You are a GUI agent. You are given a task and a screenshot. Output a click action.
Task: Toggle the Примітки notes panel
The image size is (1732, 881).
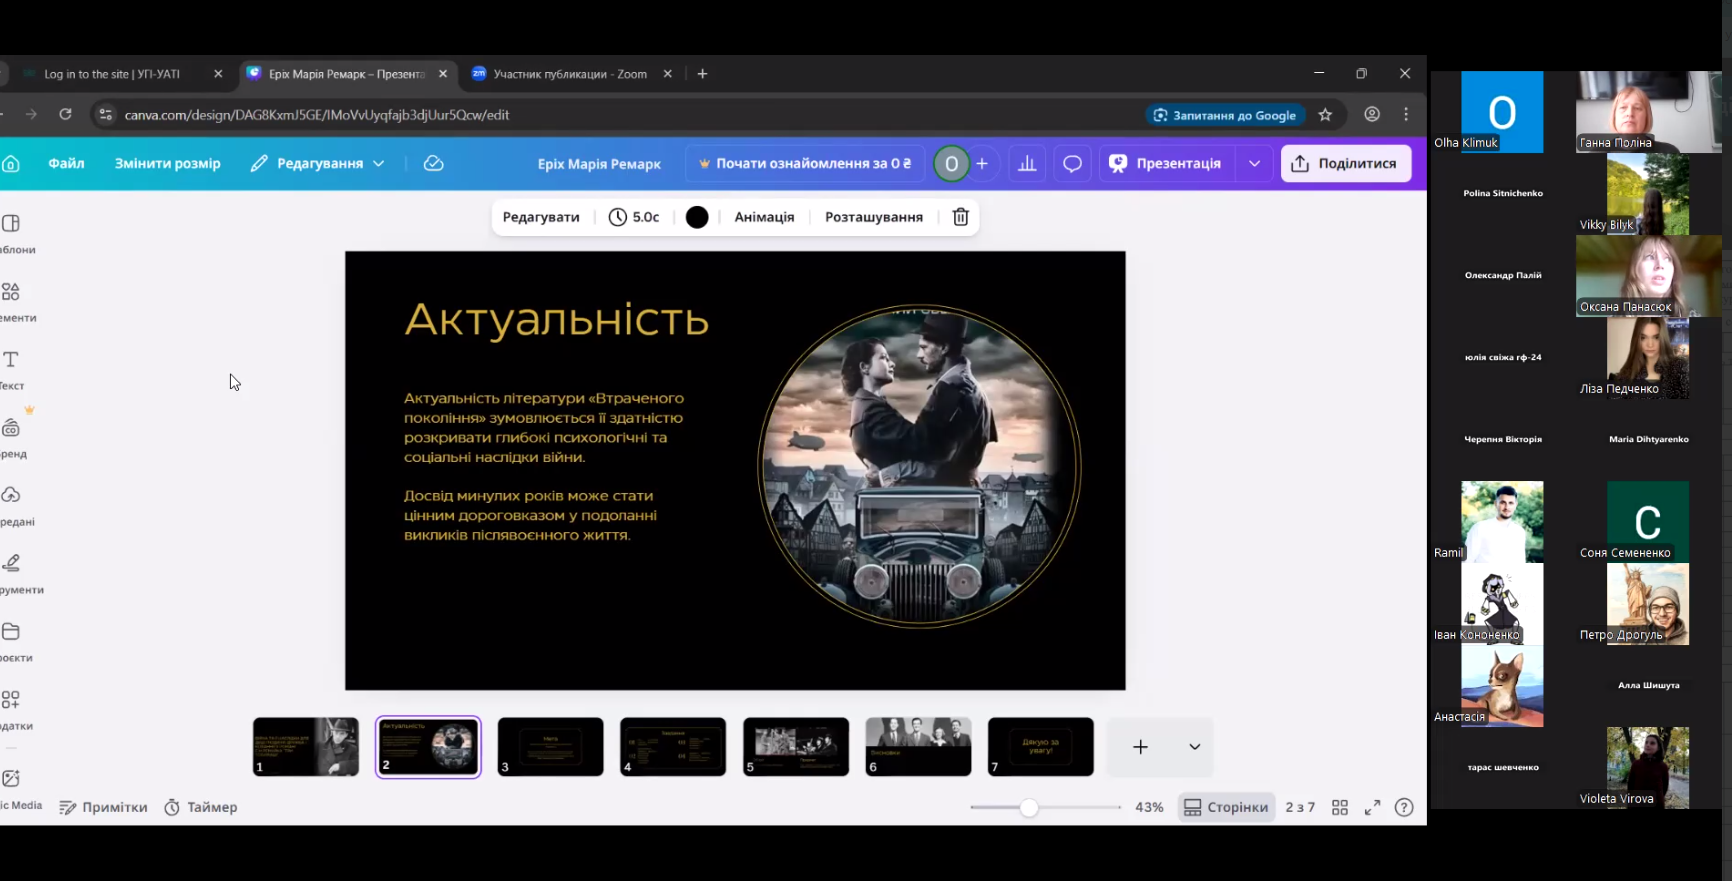point(104,808)
